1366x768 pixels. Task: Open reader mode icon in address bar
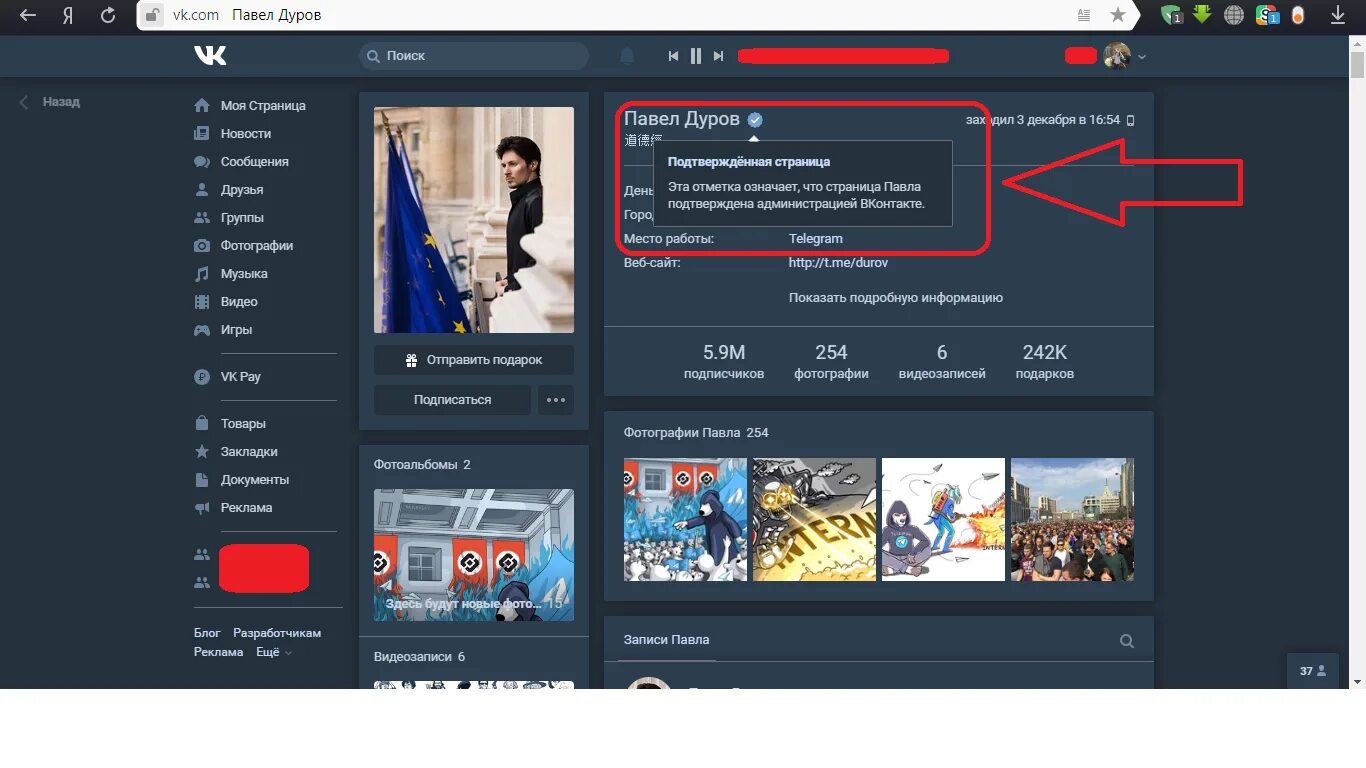[x=1085, y=15]
